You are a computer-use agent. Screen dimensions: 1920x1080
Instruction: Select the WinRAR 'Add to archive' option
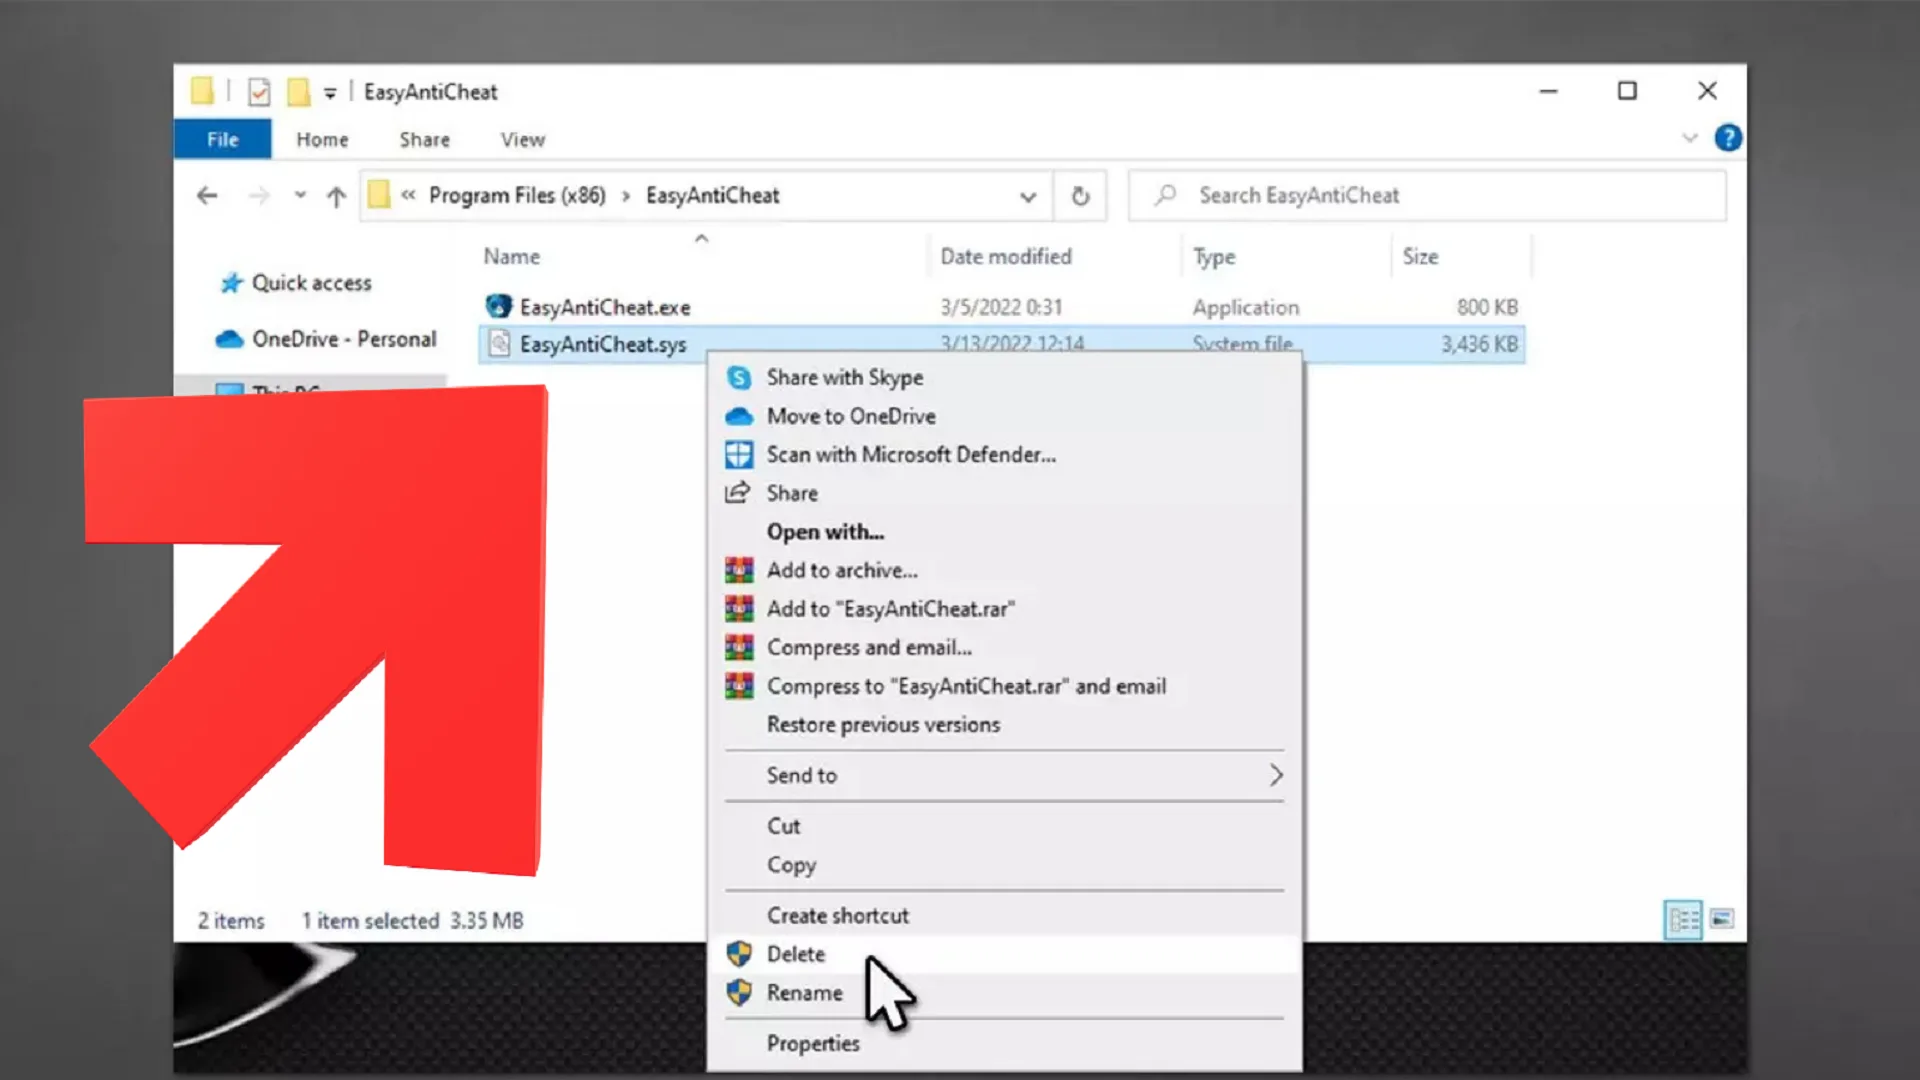pos(842,569)
